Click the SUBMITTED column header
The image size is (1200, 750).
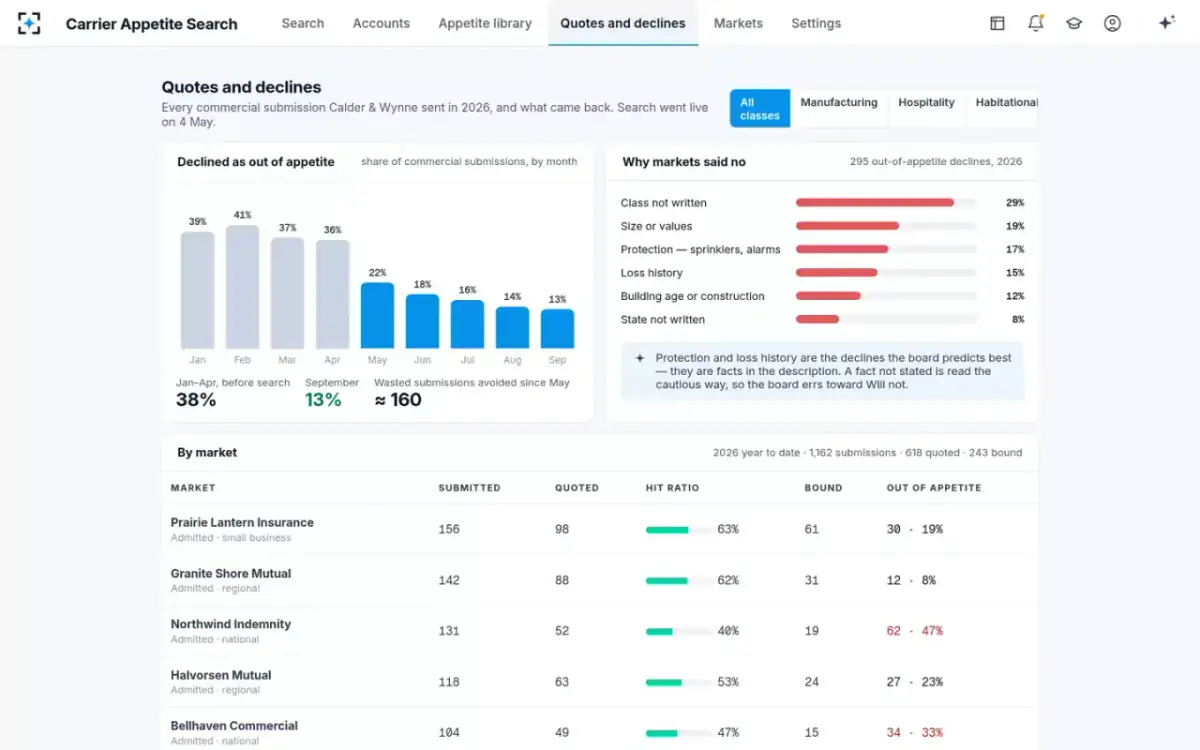(469, 488)
